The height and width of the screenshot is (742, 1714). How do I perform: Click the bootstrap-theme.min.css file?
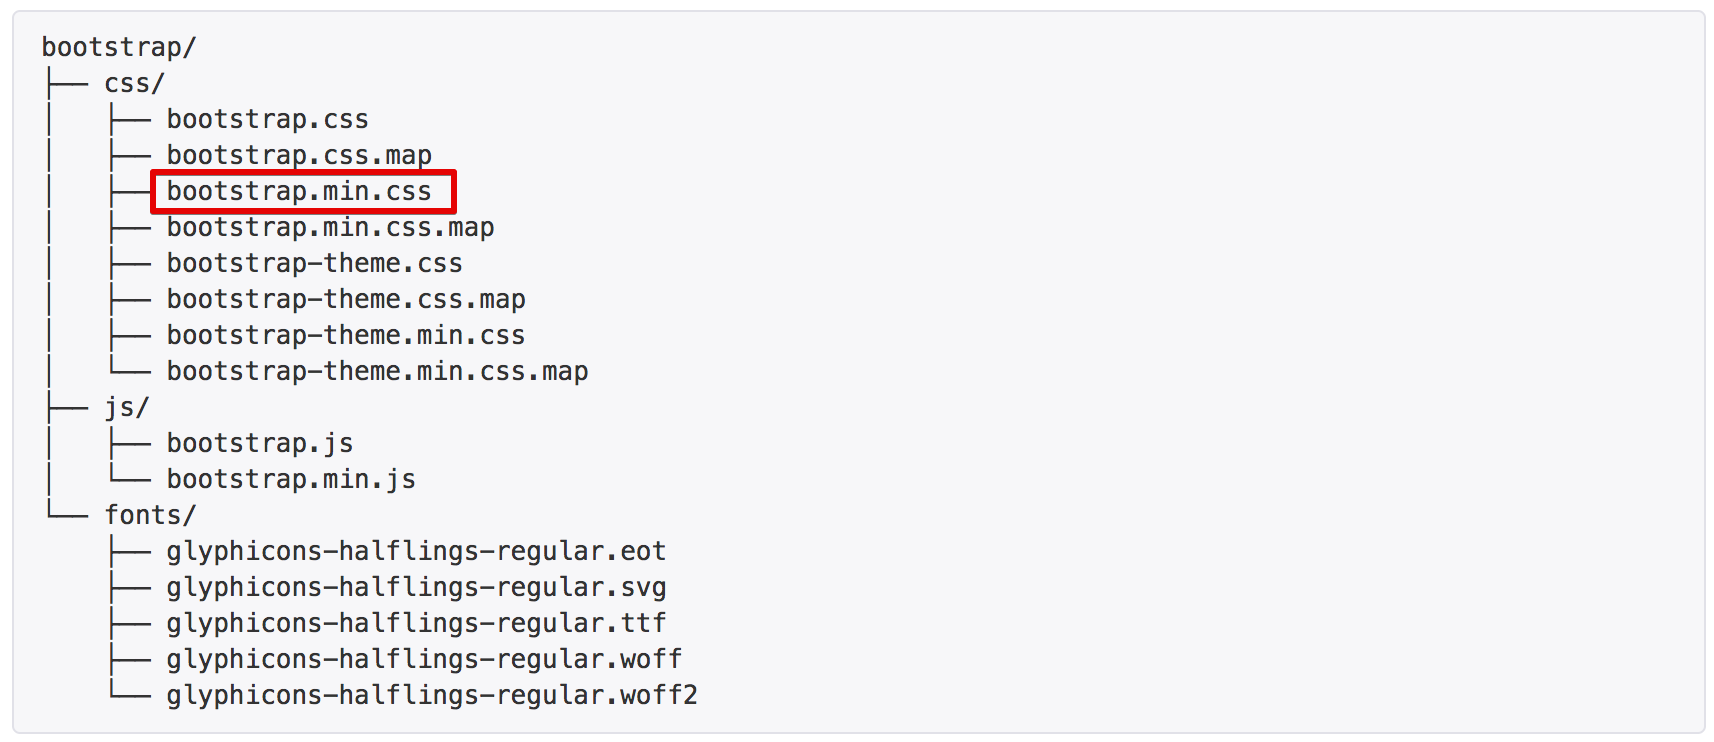tap(346, 335)
